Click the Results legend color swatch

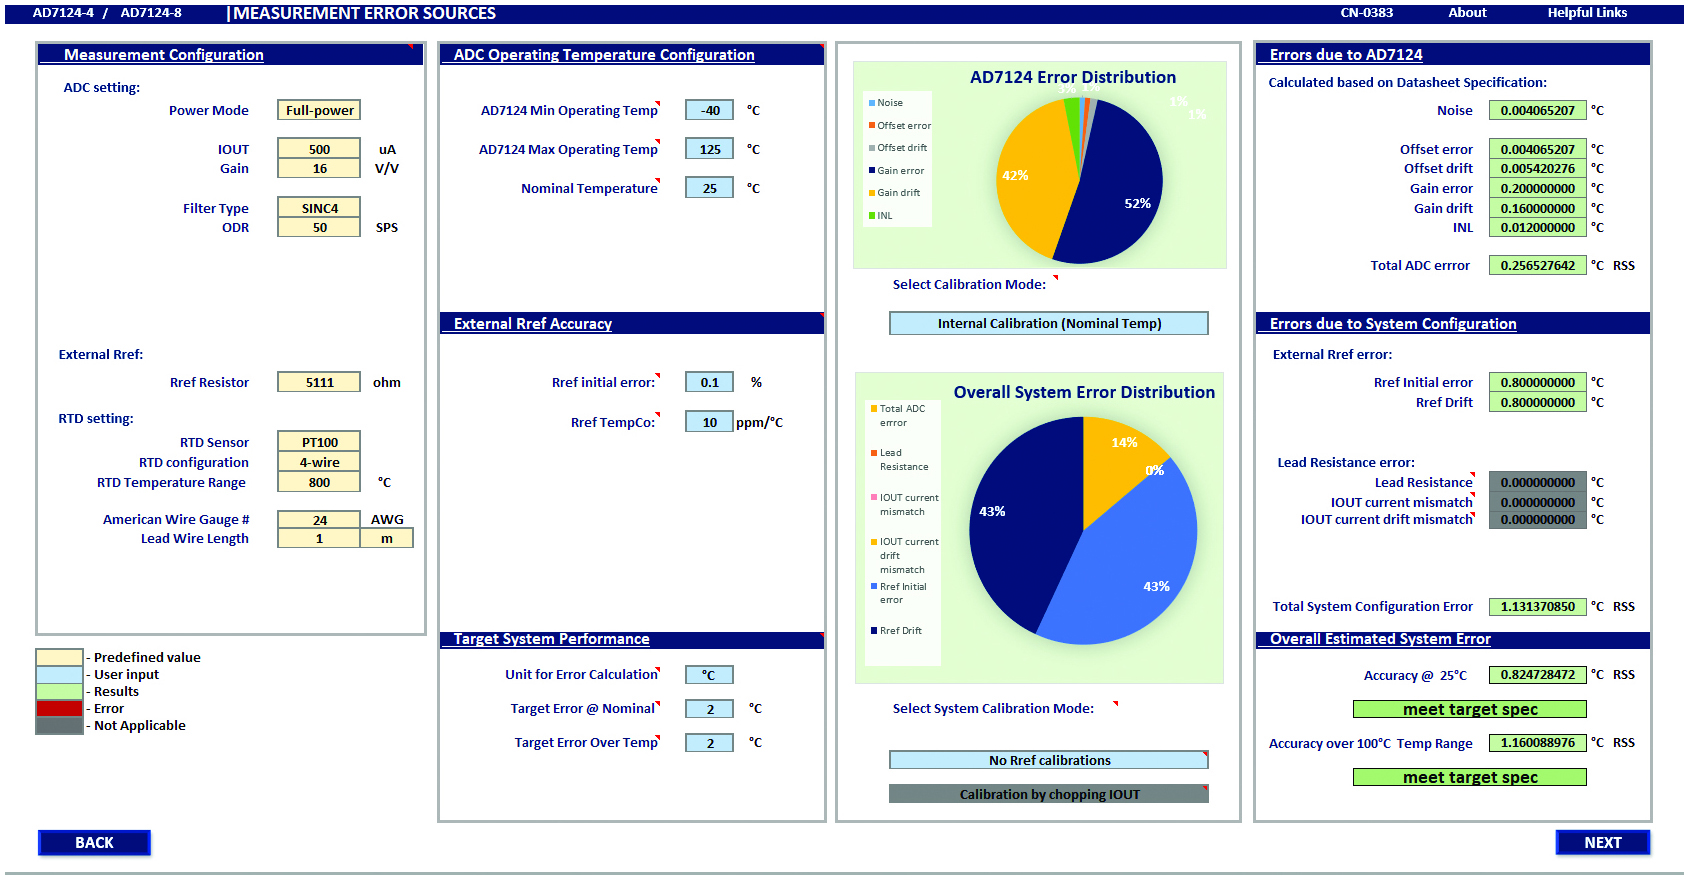coord(59,691)
